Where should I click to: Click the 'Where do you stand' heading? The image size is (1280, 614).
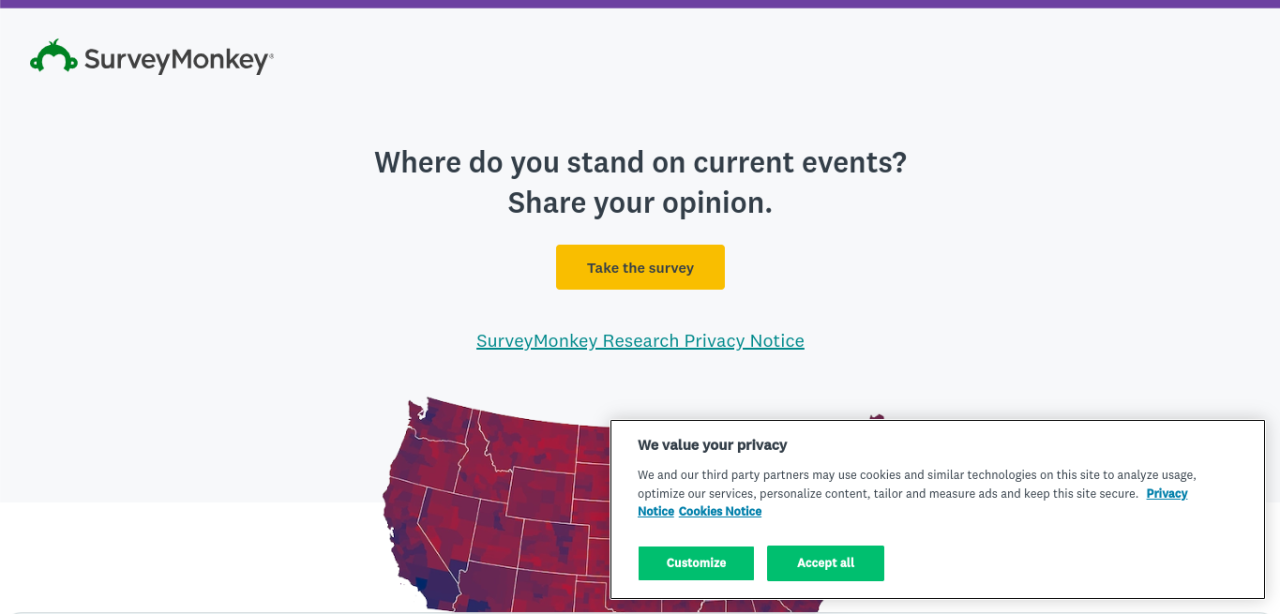pyautogui.click(x=640, y=162)
